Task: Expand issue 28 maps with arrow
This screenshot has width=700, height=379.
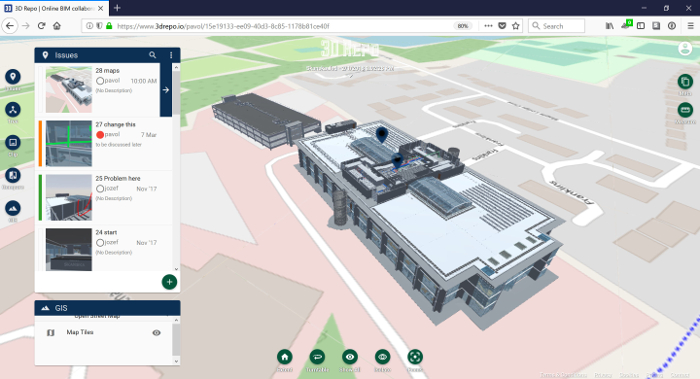Action: 166,90
